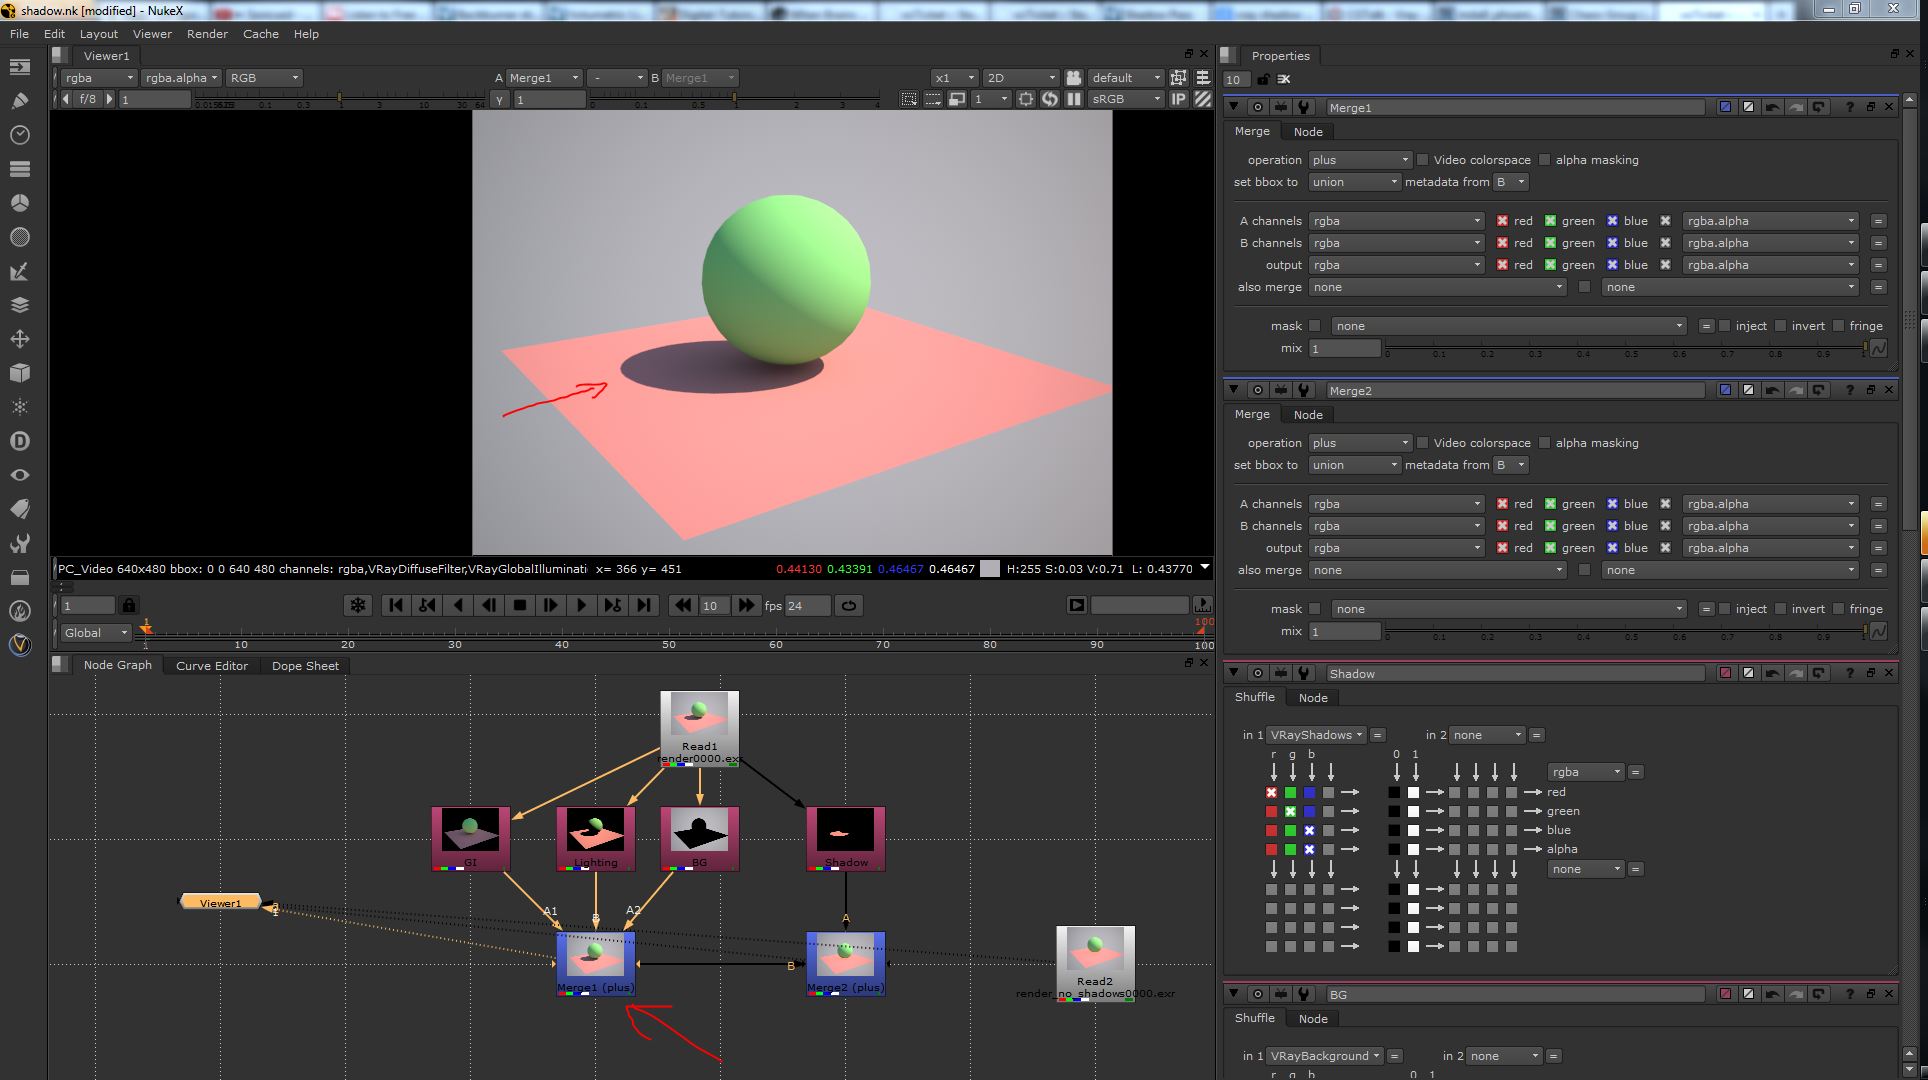
Task: Open the Particles nodes icon
Action: coord(20,407)
